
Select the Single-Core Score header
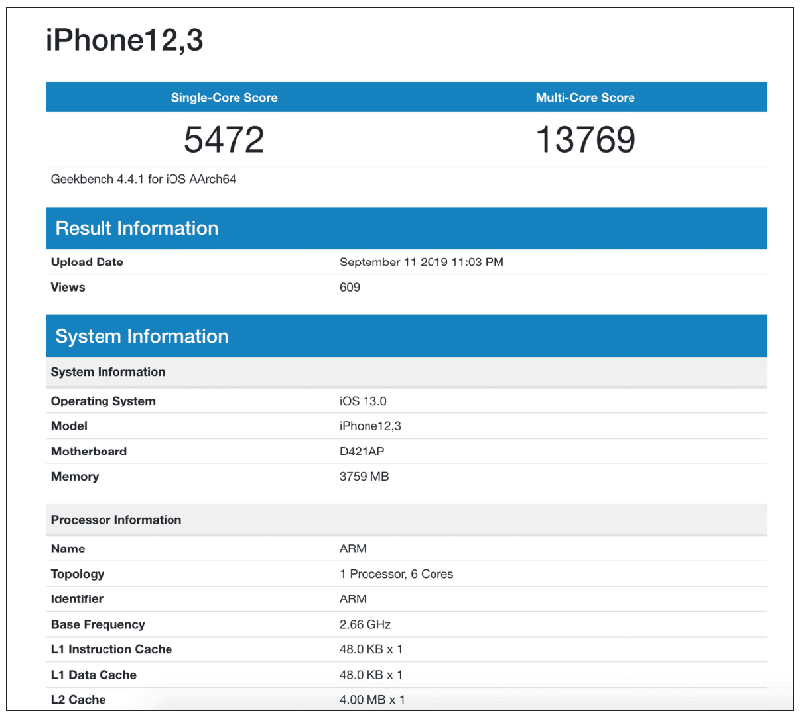(x=224, y=98)
